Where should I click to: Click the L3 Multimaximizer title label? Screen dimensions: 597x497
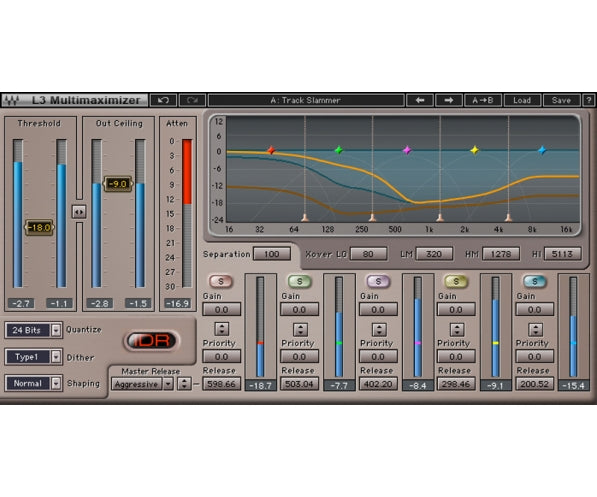(86, 100)
